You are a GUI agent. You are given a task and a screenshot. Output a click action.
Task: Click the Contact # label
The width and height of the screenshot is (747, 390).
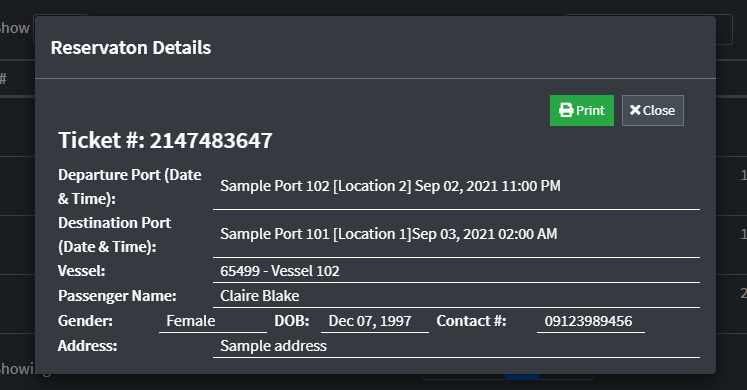pyautogui.click(x=471, y=321)
